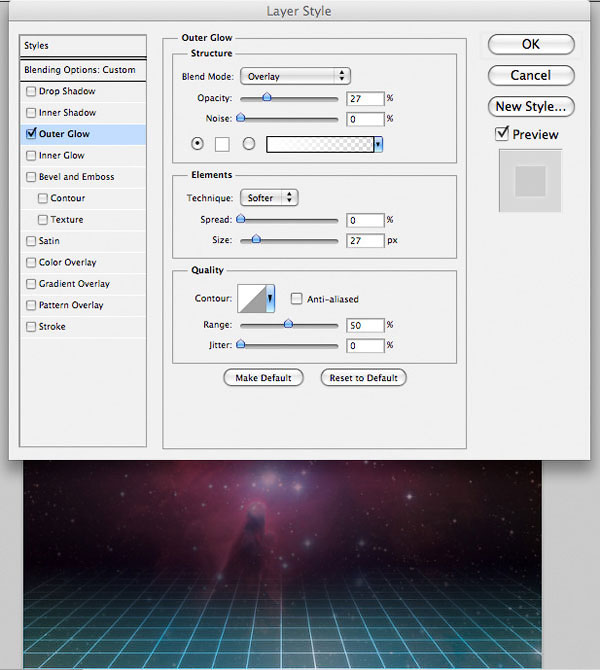Focus the Range value field
Screen dimensions: 600x670
pos(365,326)
